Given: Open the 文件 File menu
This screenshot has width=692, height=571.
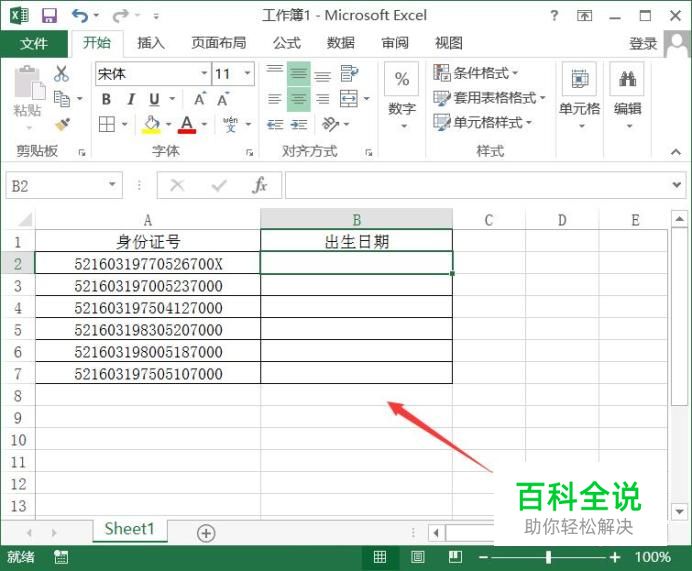Looking at the screenshot, I should coord(34,43).
